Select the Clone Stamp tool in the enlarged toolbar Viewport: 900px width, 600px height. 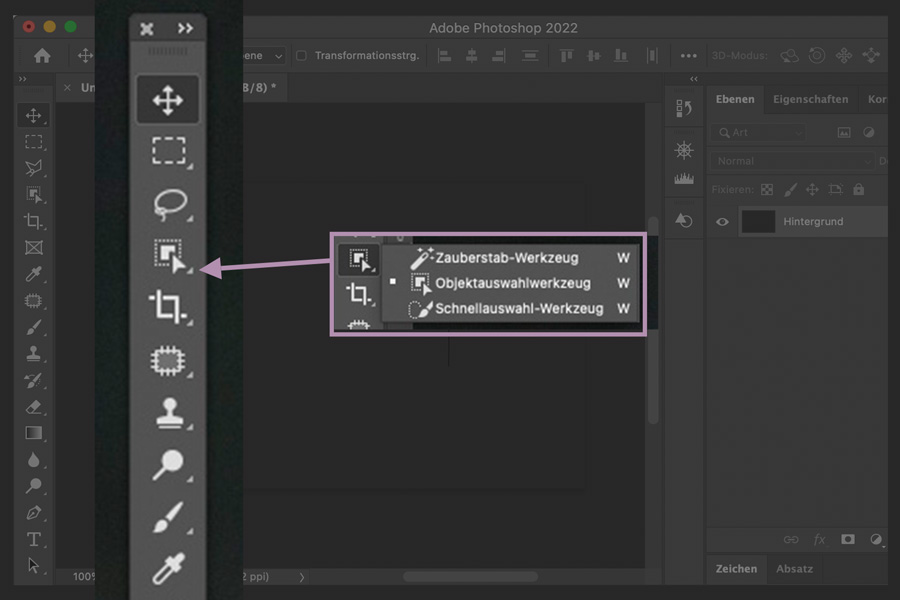coord(169,413)
